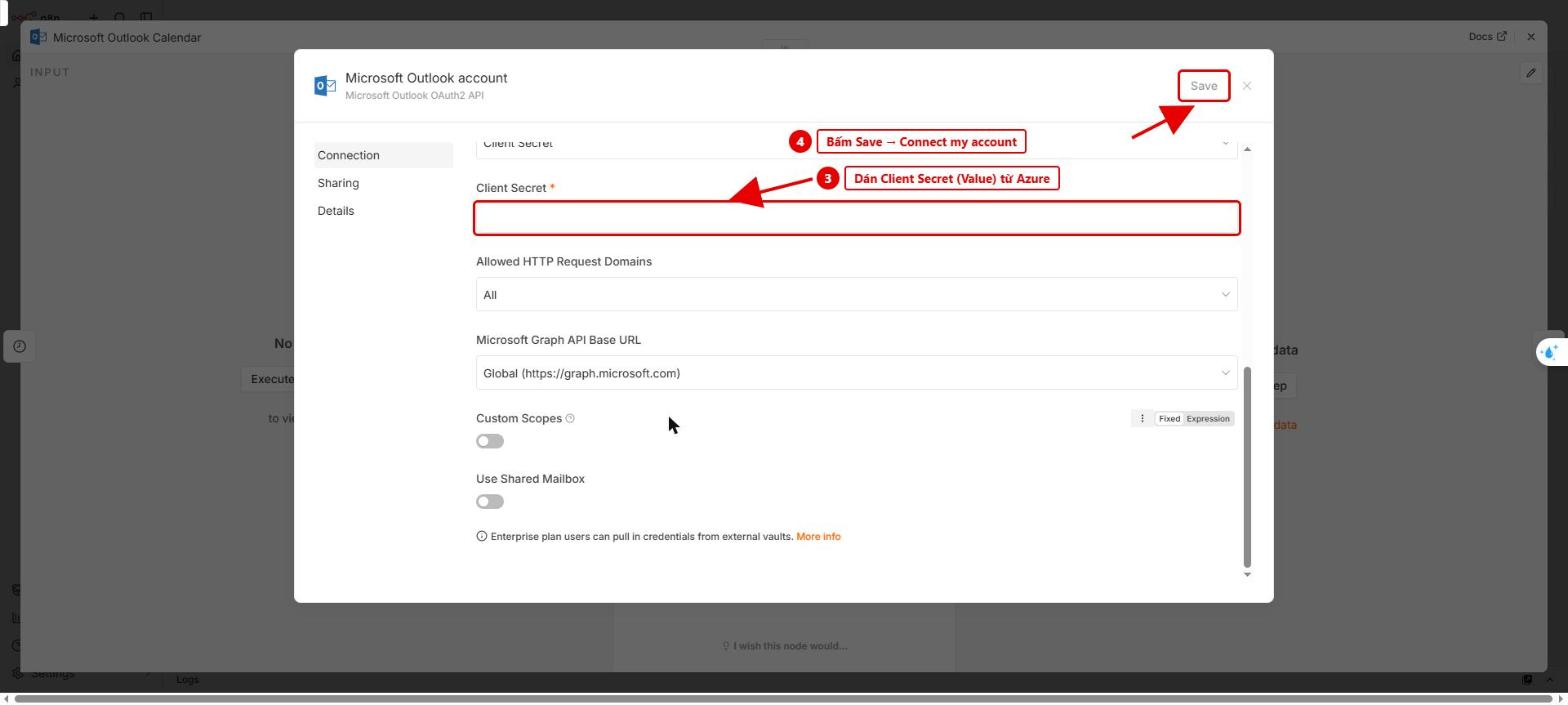Click the Outlook Calendar node icon
Viewport: 1568px width, 705px height.
click(x=38, y=37)
